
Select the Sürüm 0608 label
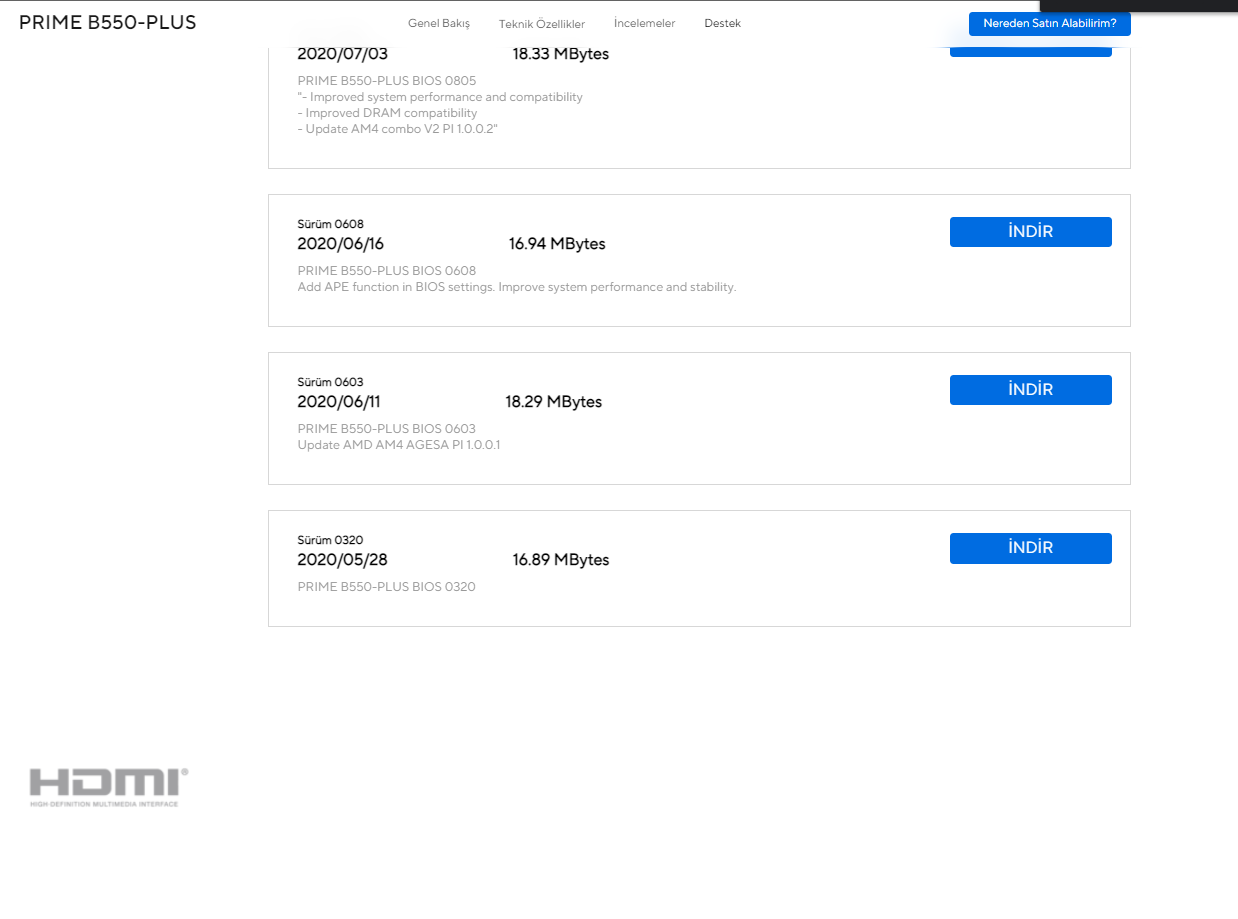tap(331, 224)
